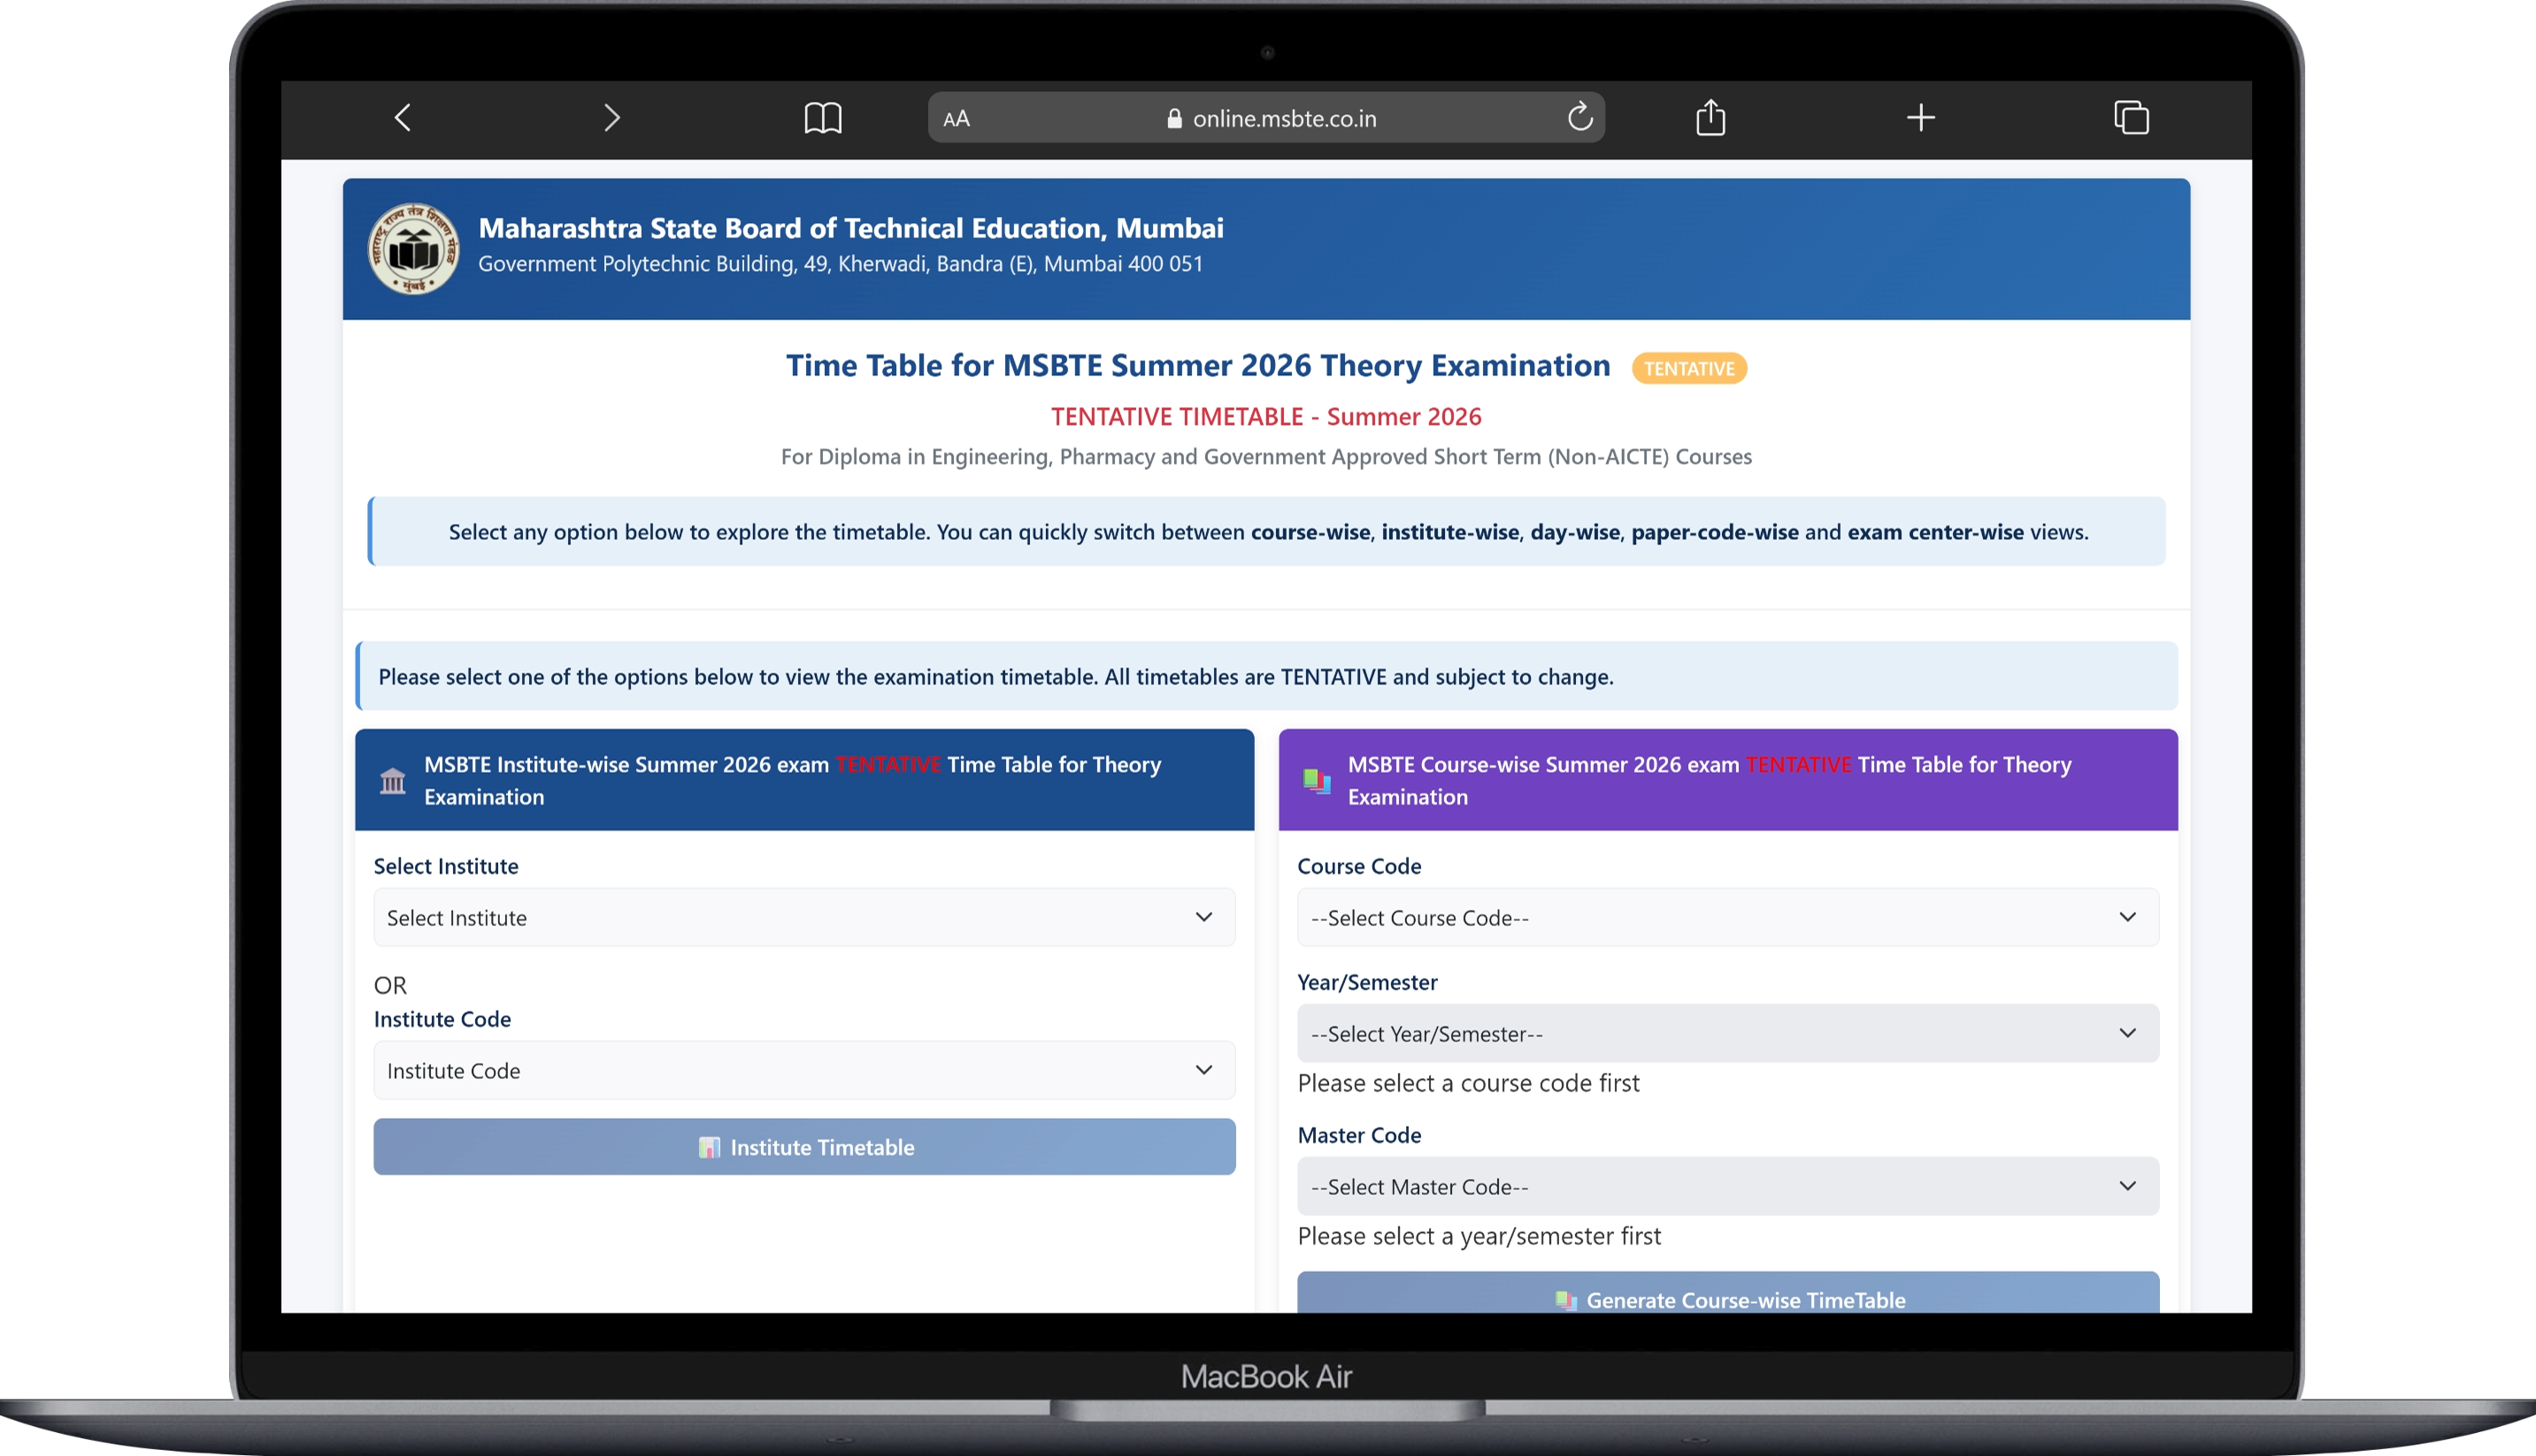Expand the Select Year/Semester dropdown
The height and width of the screenshot is (1456, 2536).
[1728, 1034]
